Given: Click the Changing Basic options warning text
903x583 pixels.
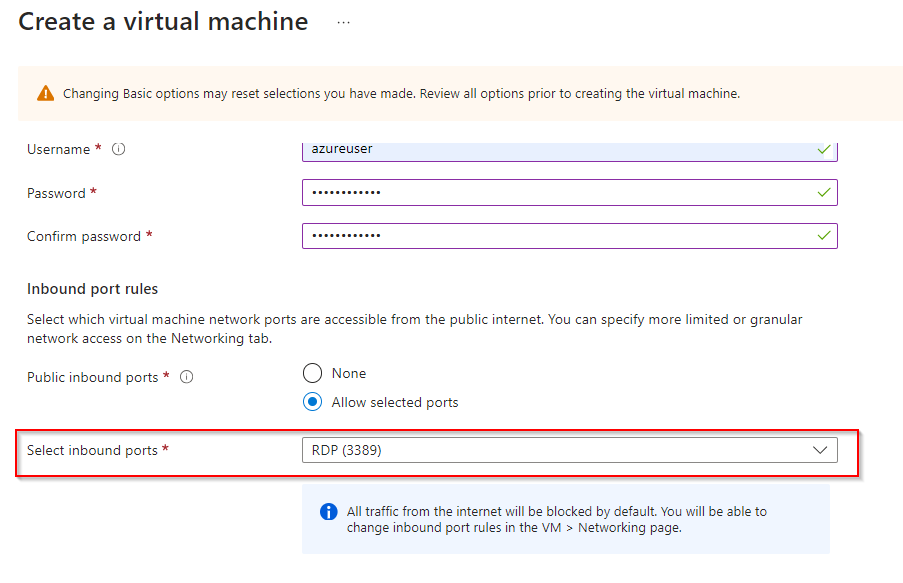Looking at the screenshot, I should 400,93.
